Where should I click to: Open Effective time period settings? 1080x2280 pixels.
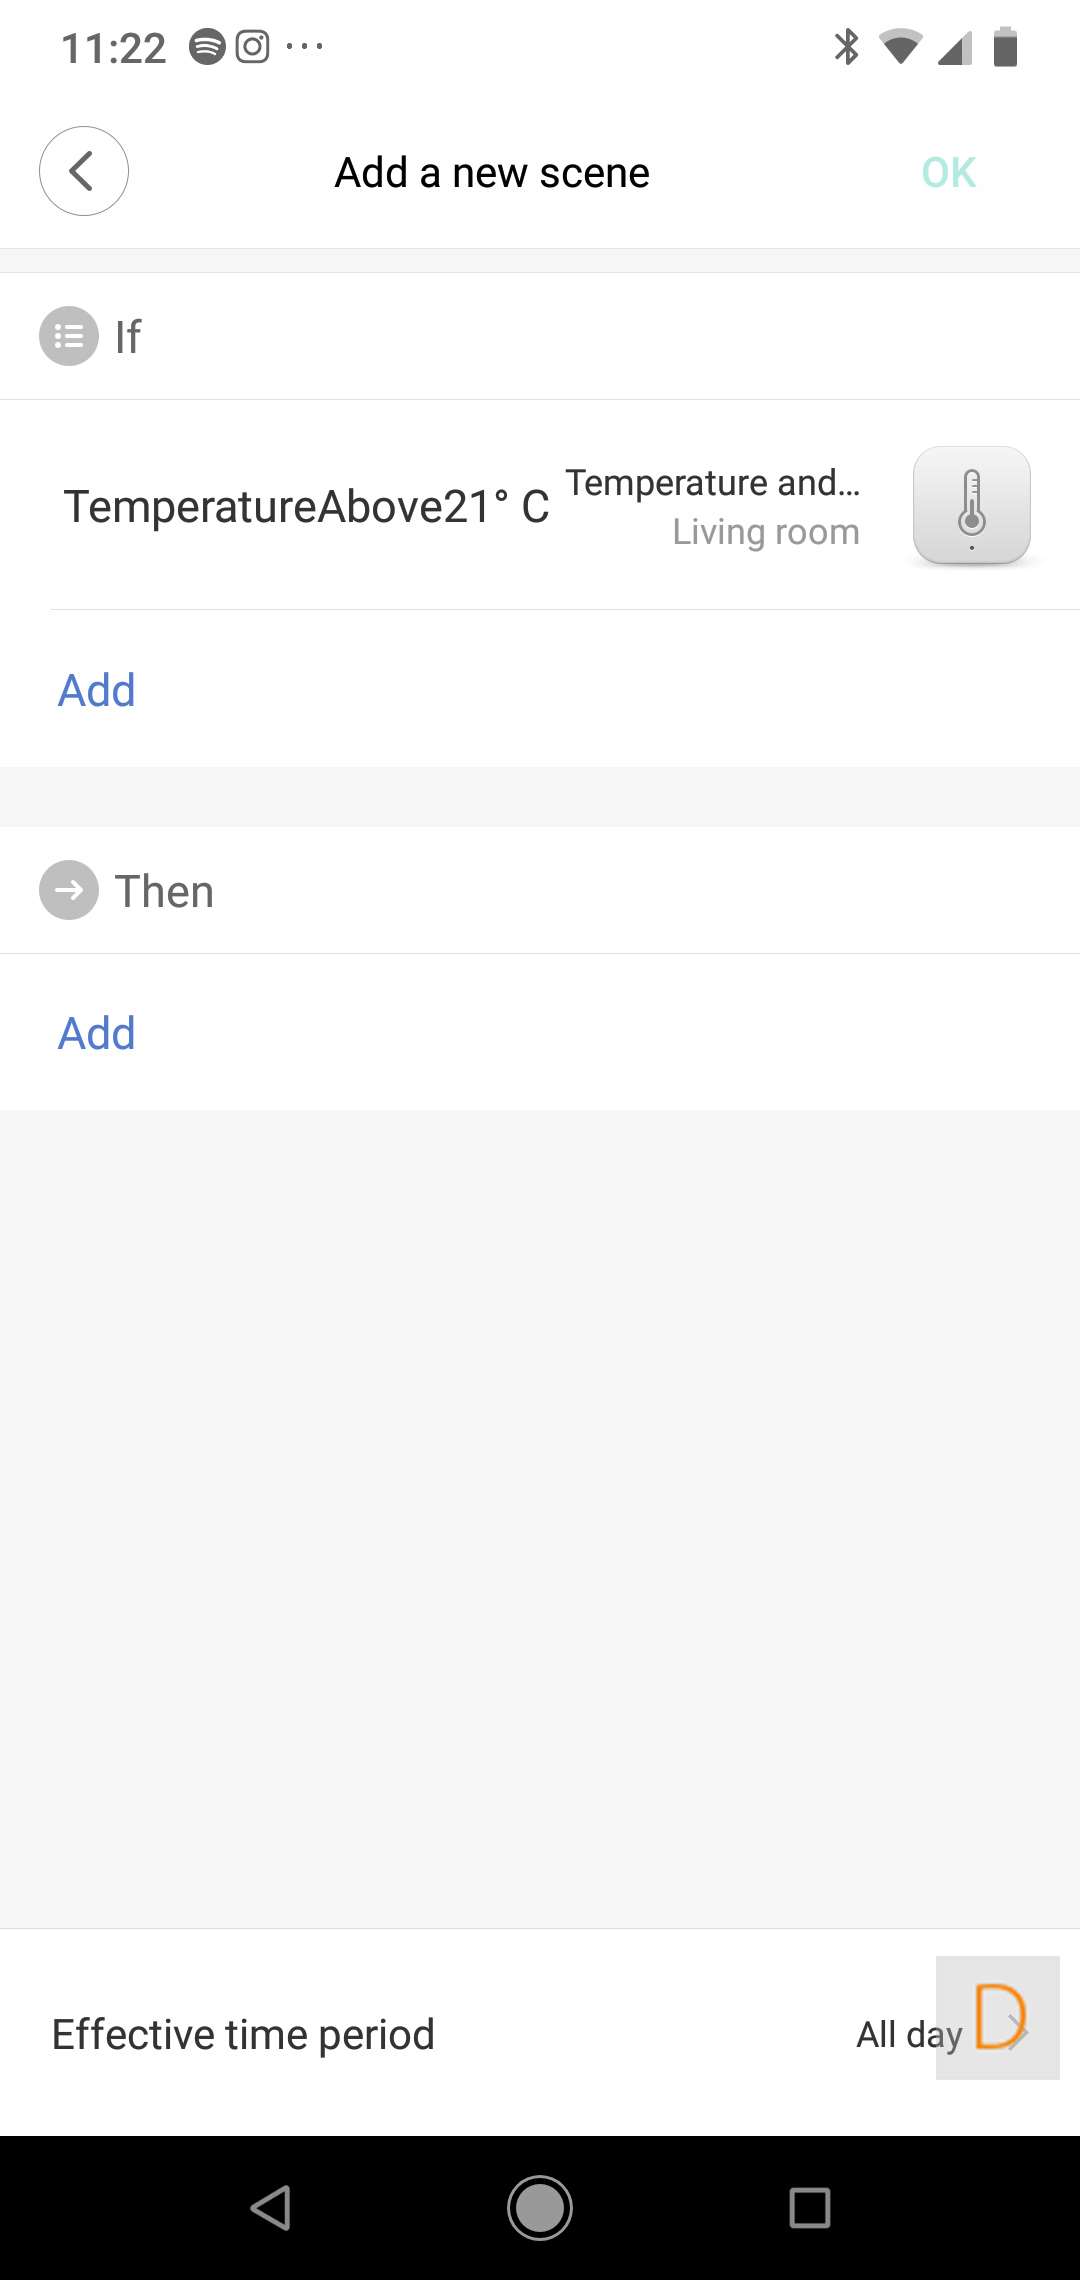(243, 2034)
